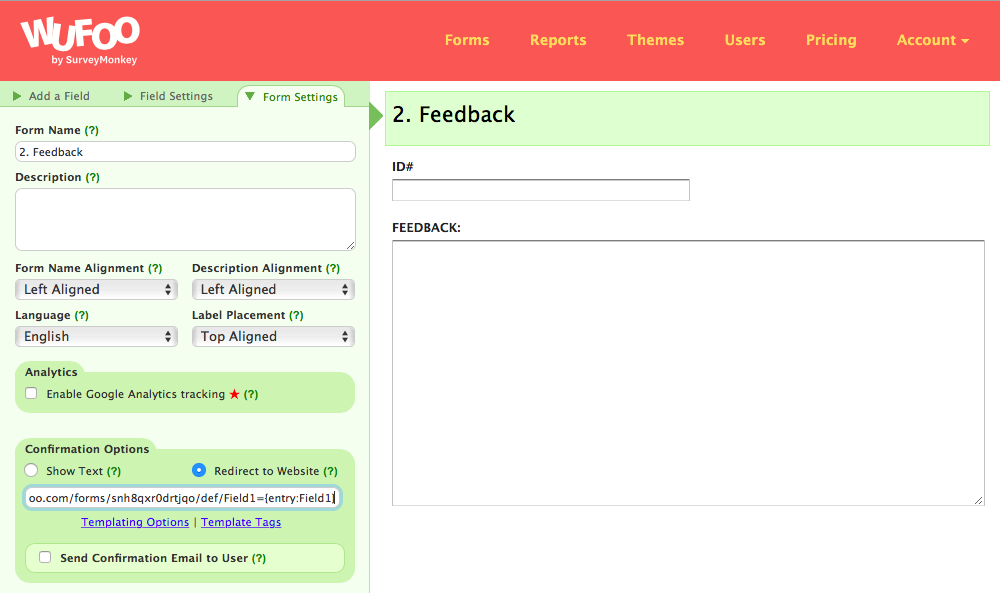Open help for Redirect to Website
This screenshot has width=1000, height=593.
330,471
